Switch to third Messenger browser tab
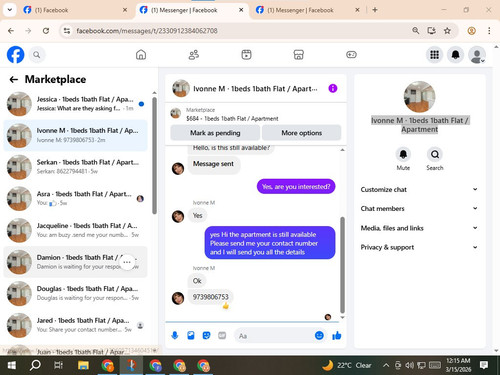This screenshot has width=500, height=375. pyautogui.click(x=307, y=10)
